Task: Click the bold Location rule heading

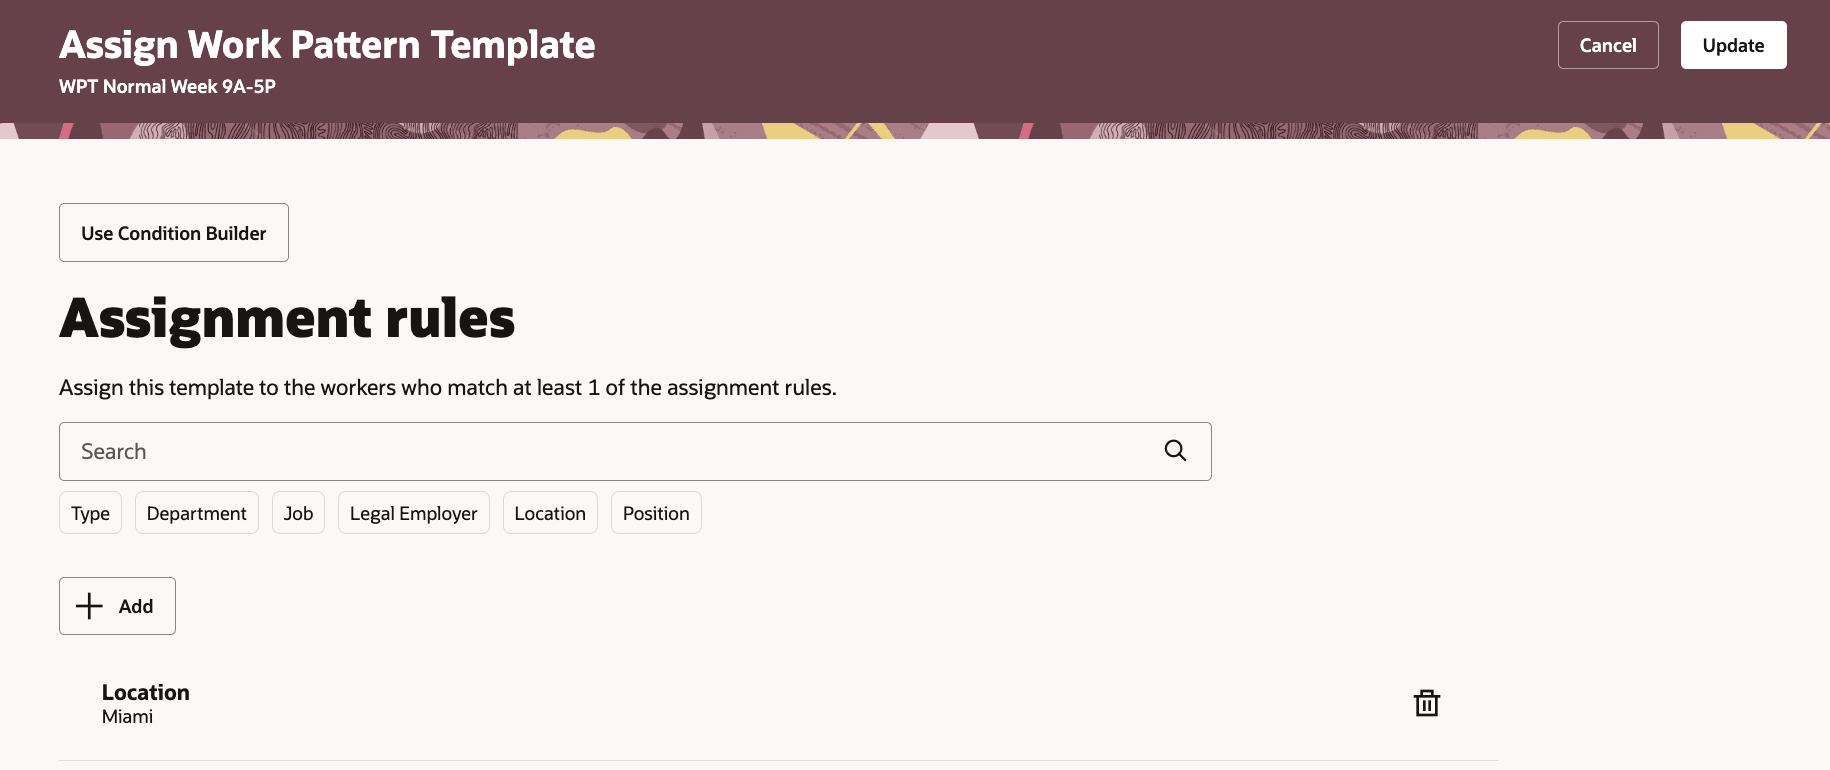Action: pos(146,692)
